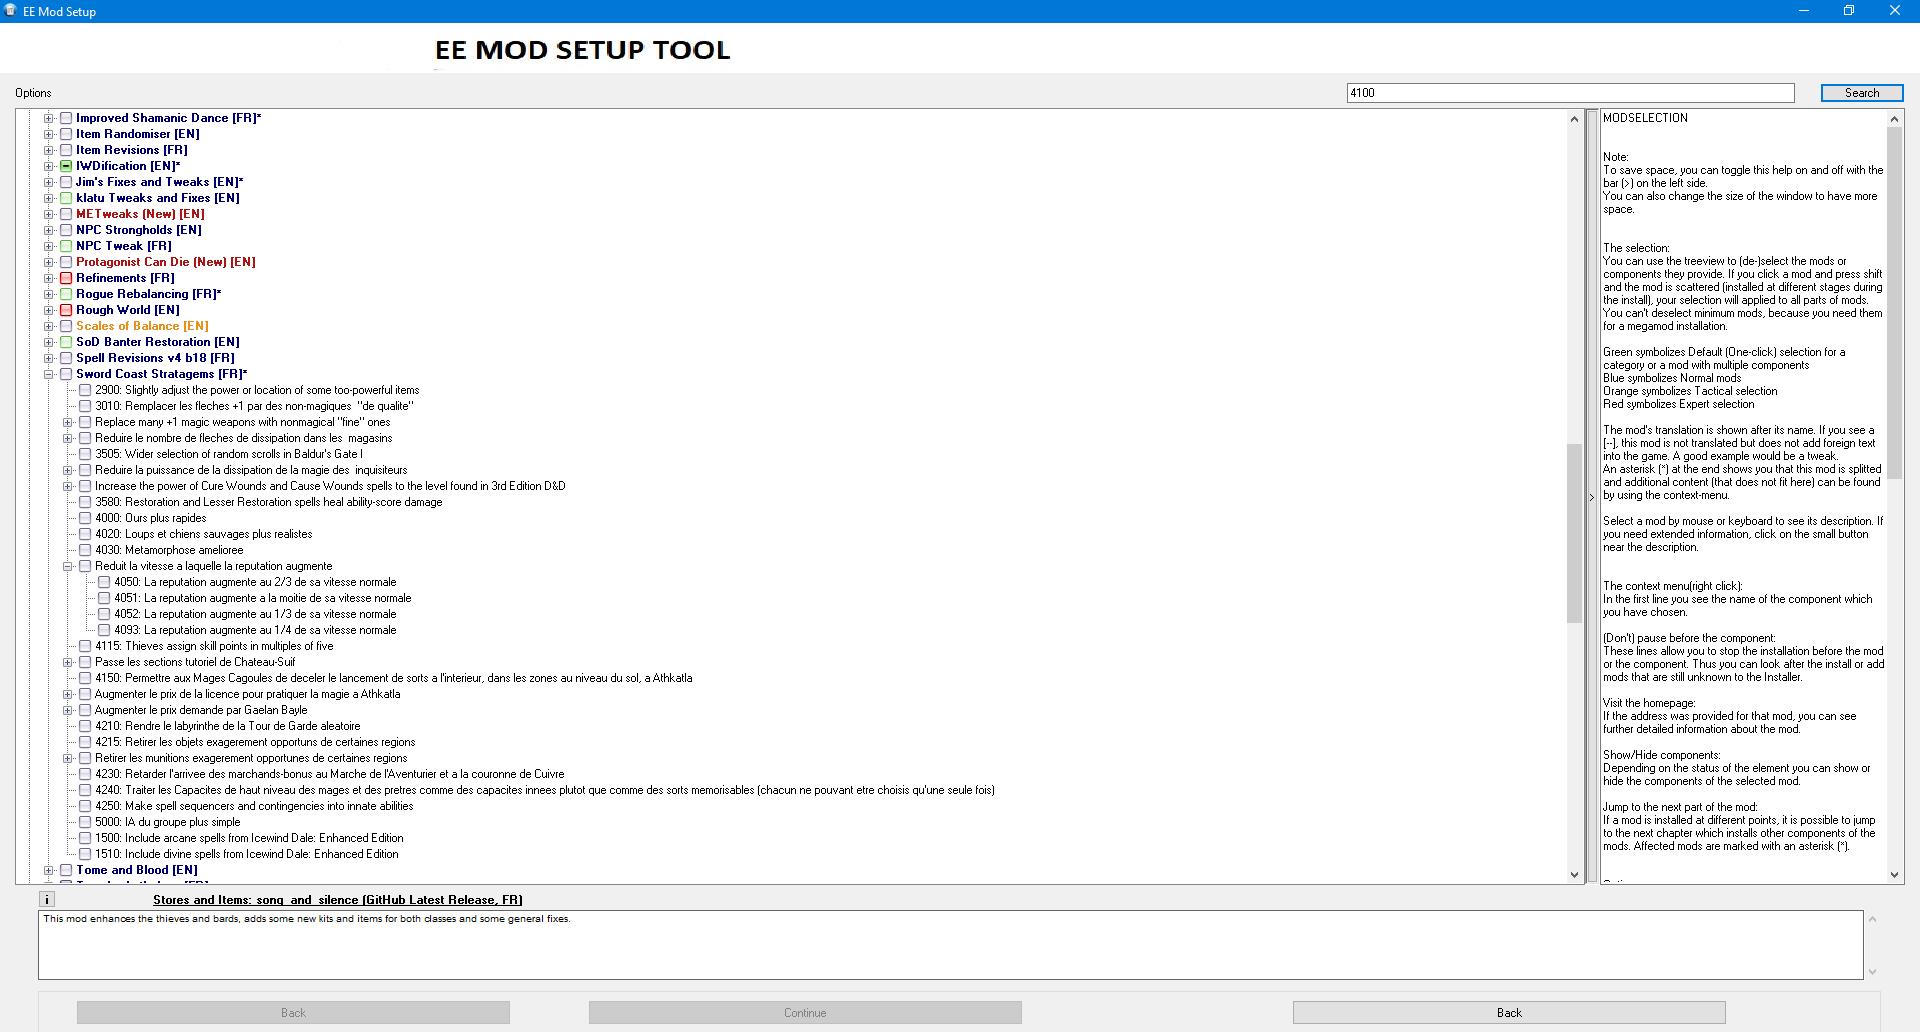Select '3010: Remplacer les fleches +1' row

click(254, 406)
